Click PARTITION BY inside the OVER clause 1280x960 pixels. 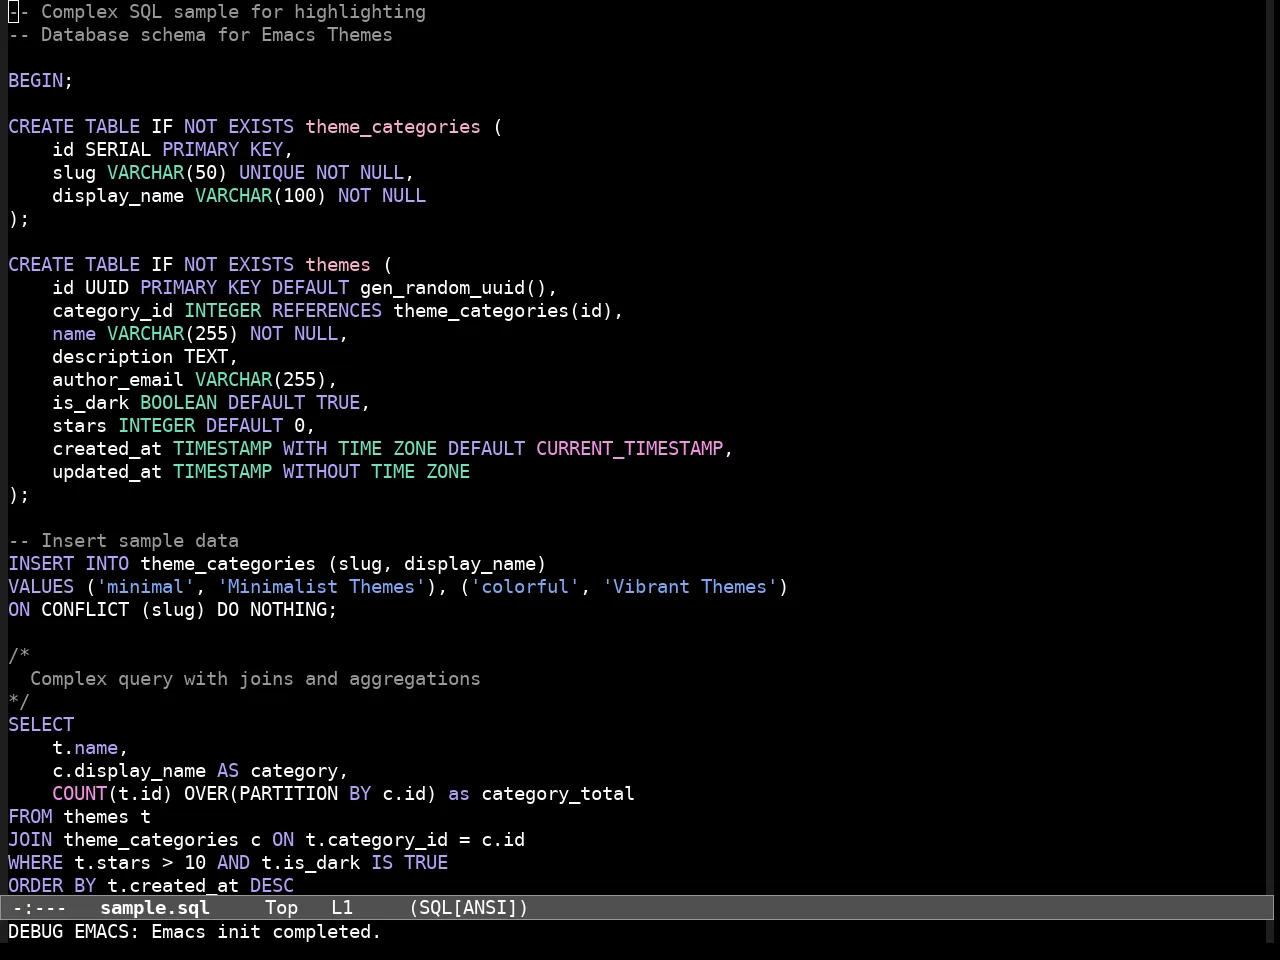[305, 794]
